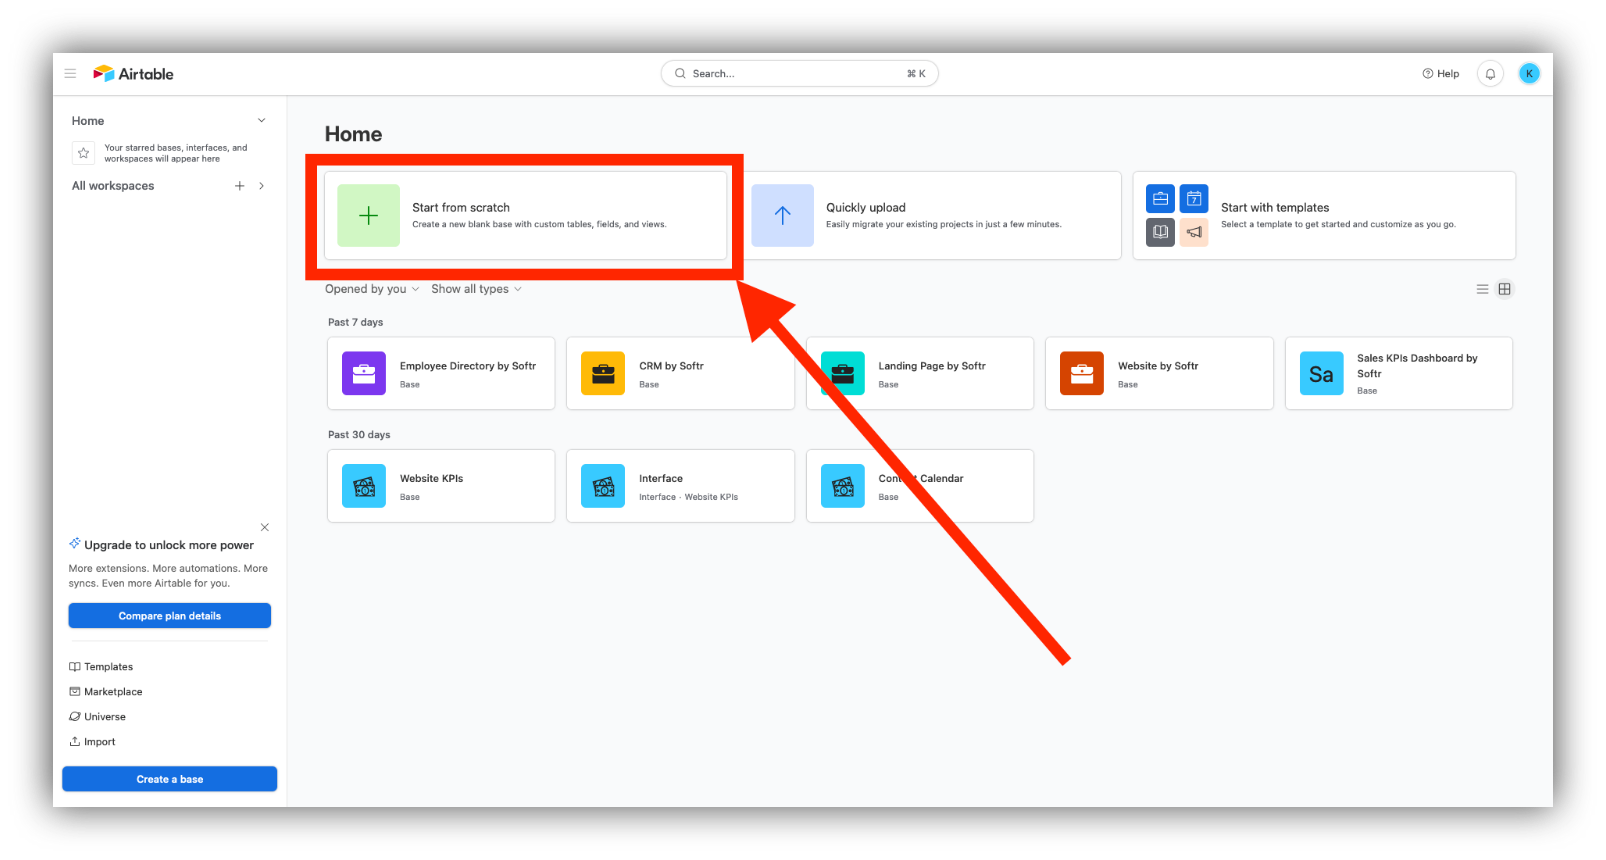
Task: Switch to list view icon
Action: 1482,289
